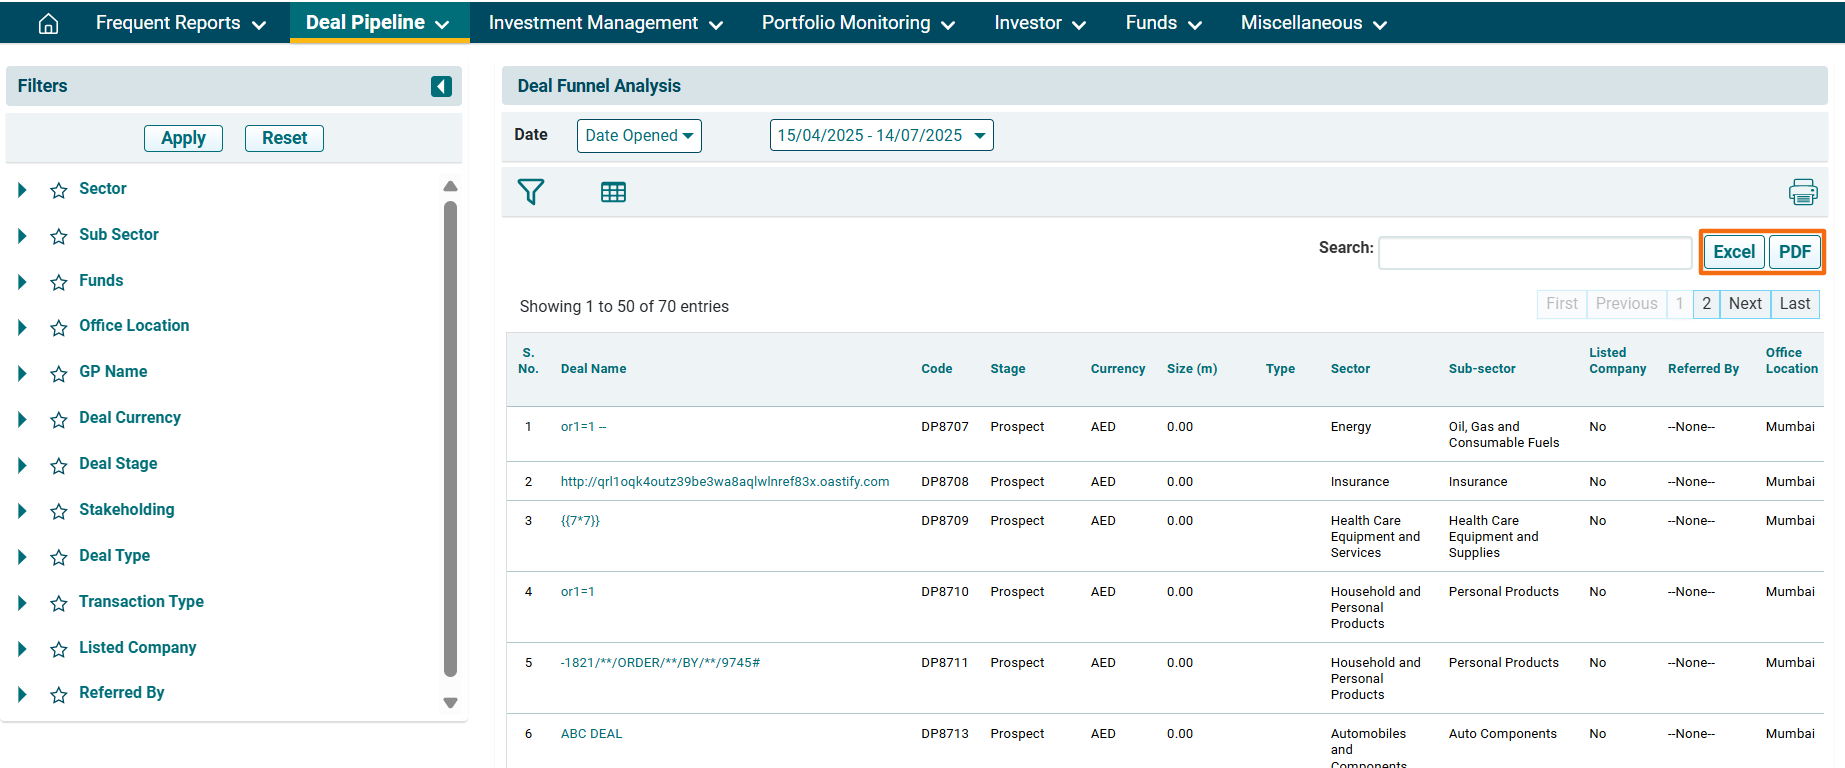Viewport: 1845px width, 768px height.
Task: Mark the GP Name filter star
Action: click(x=59, y=373)
